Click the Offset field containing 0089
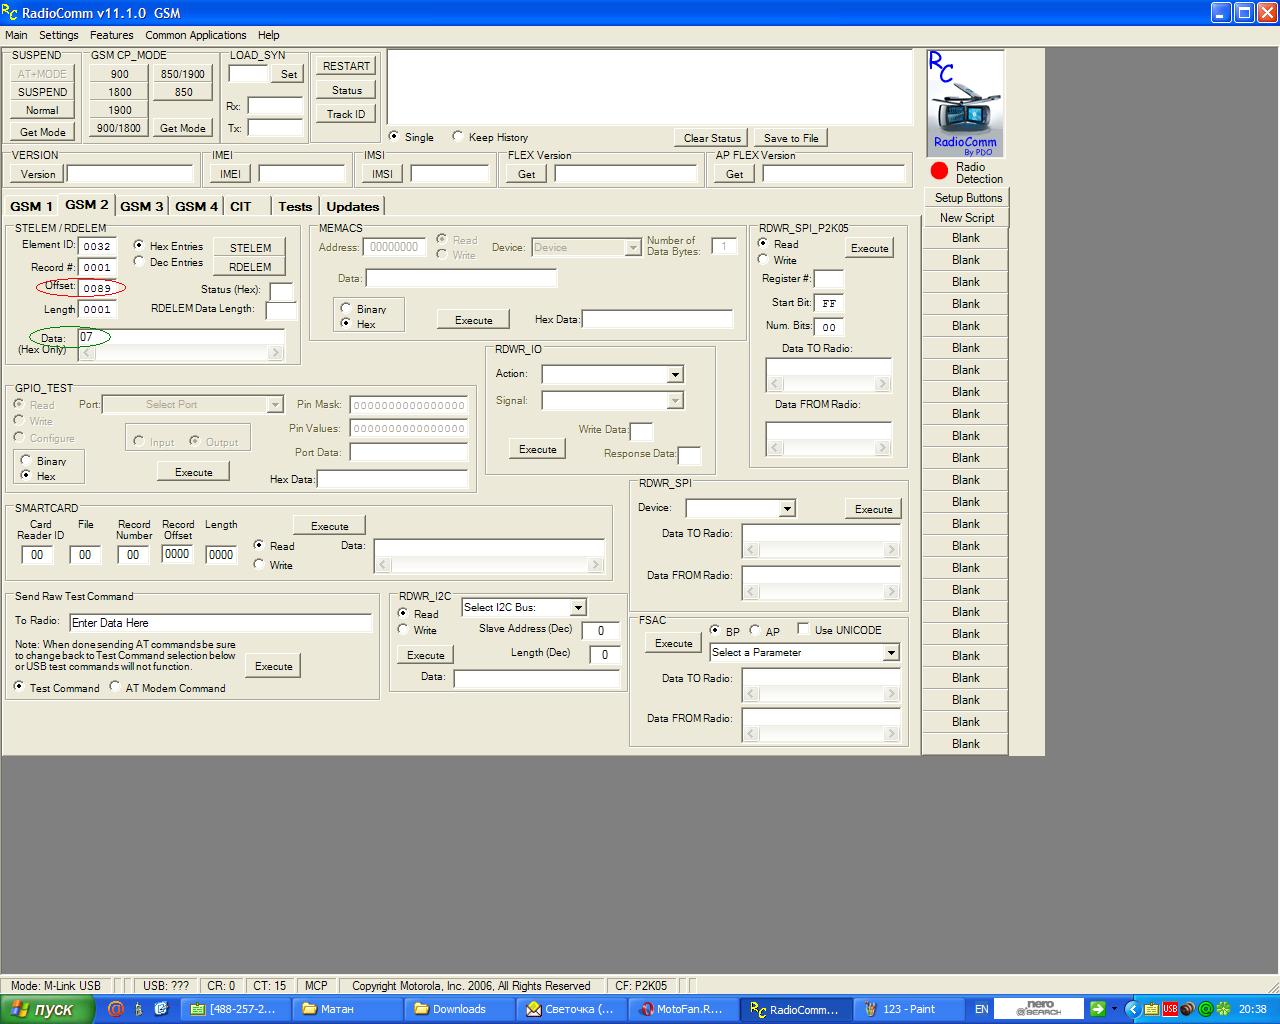1280x1024 pixels. (97, 288)
